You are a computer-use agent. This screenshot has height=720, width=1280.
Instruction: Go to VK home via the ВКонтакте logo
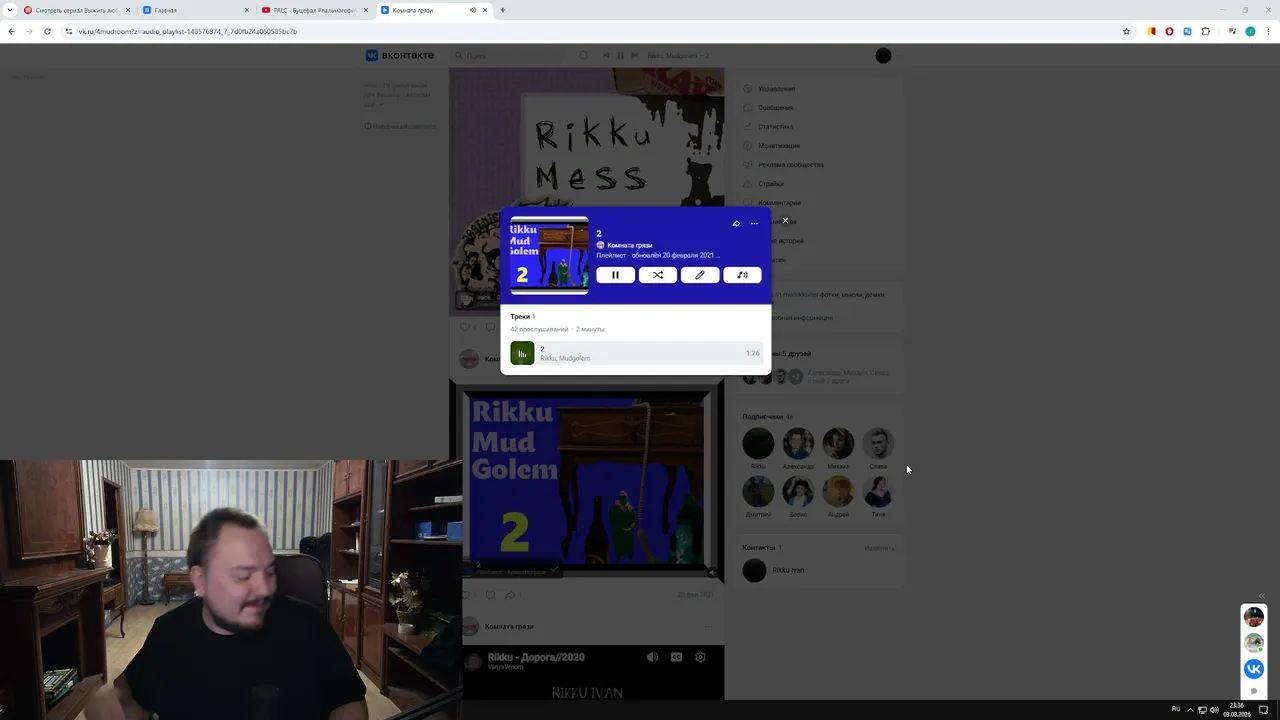398,56
